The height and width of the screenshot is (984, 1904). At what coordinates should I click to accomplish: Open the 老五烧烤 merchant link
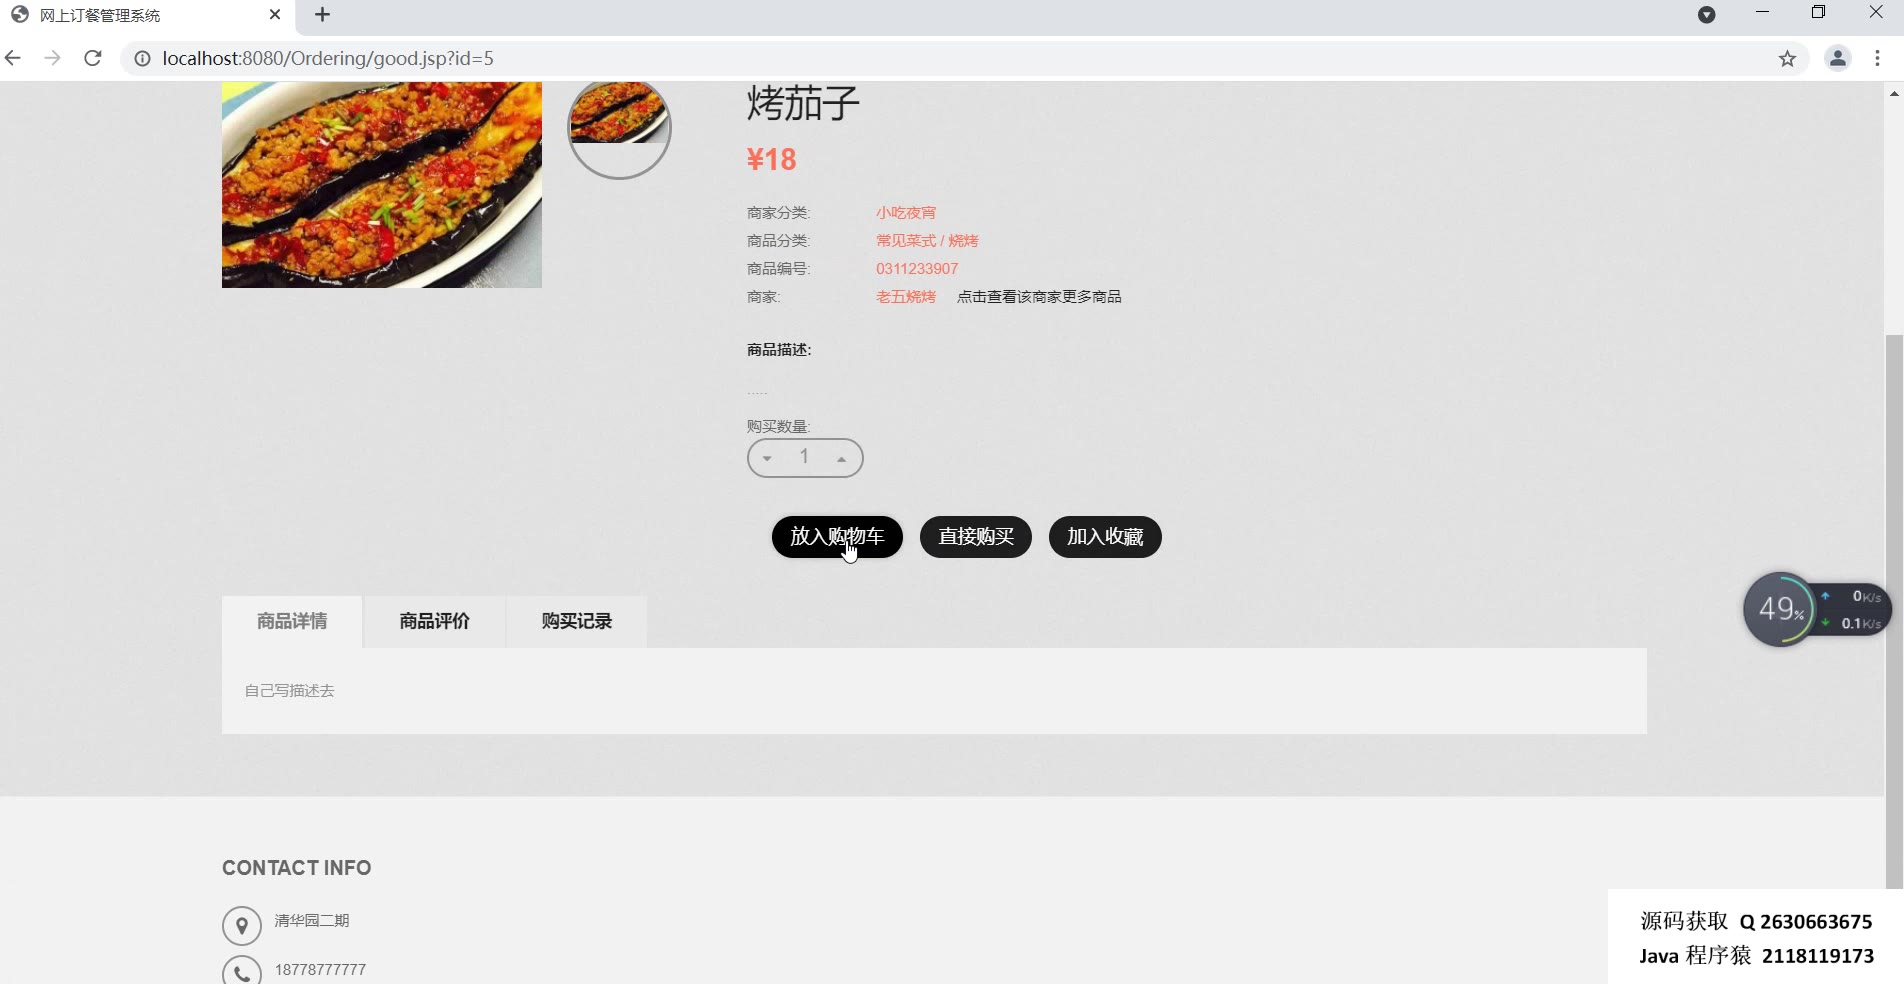(x=906, y=297)
